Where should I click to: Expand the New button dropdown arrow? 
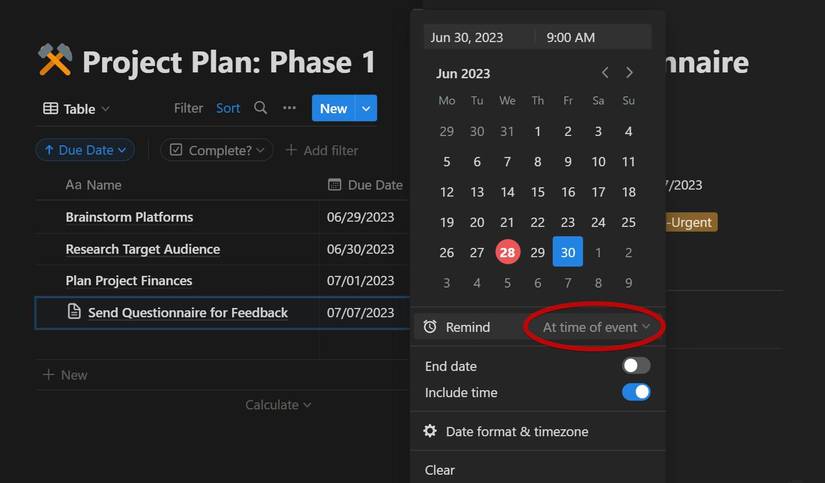pos(366,108)
